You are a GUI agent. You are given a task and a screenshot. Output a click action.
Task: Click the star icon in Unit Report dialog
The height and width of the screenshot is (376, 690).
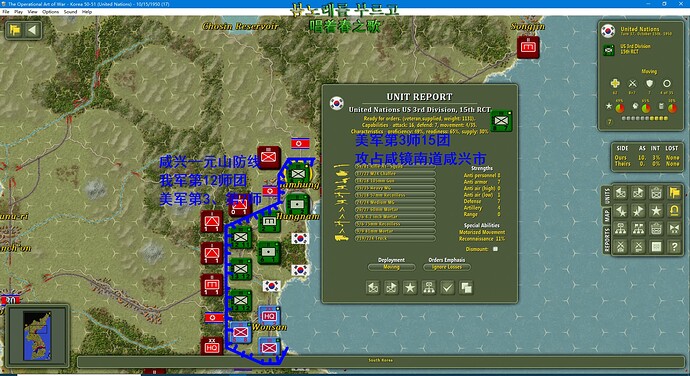(x=410, y=288)
